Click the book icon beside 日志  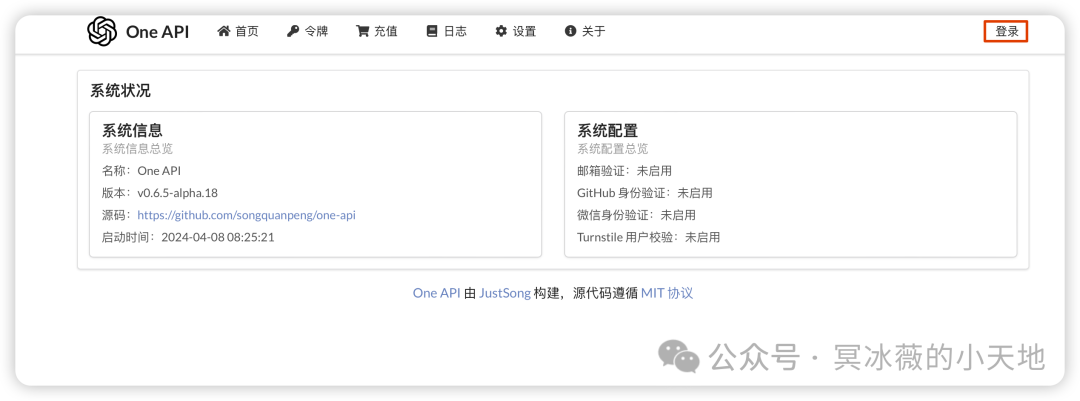point(432,31)
